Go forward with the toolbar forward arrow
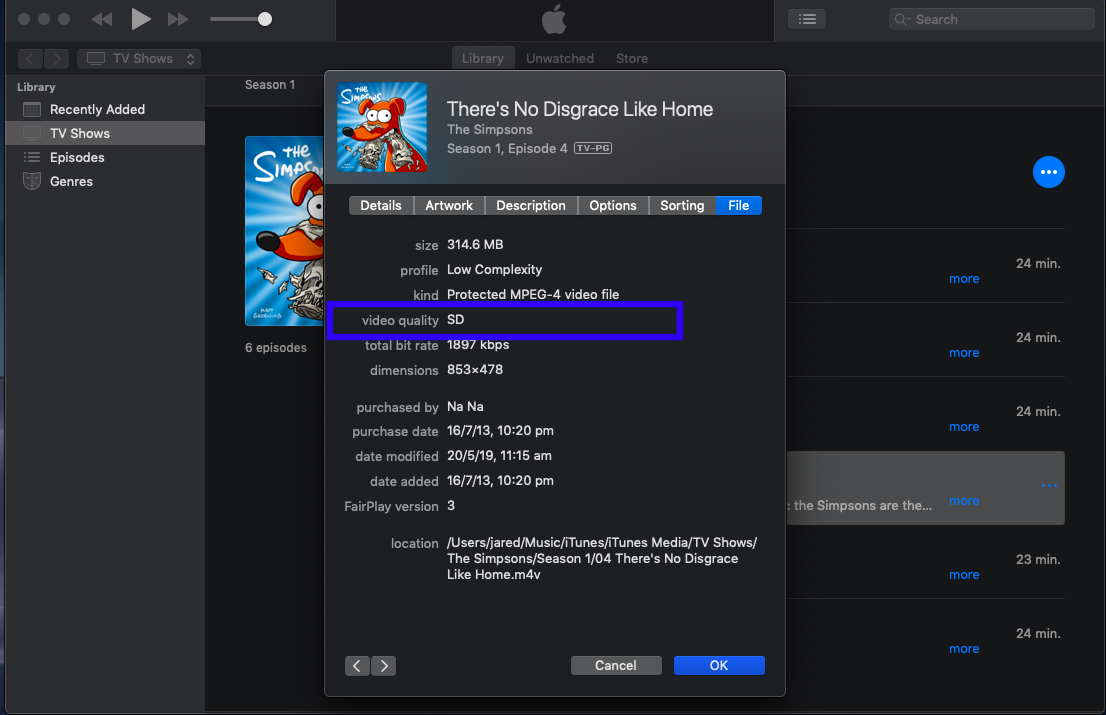Viewport: 1106px width, 715px height. point(56,59)
